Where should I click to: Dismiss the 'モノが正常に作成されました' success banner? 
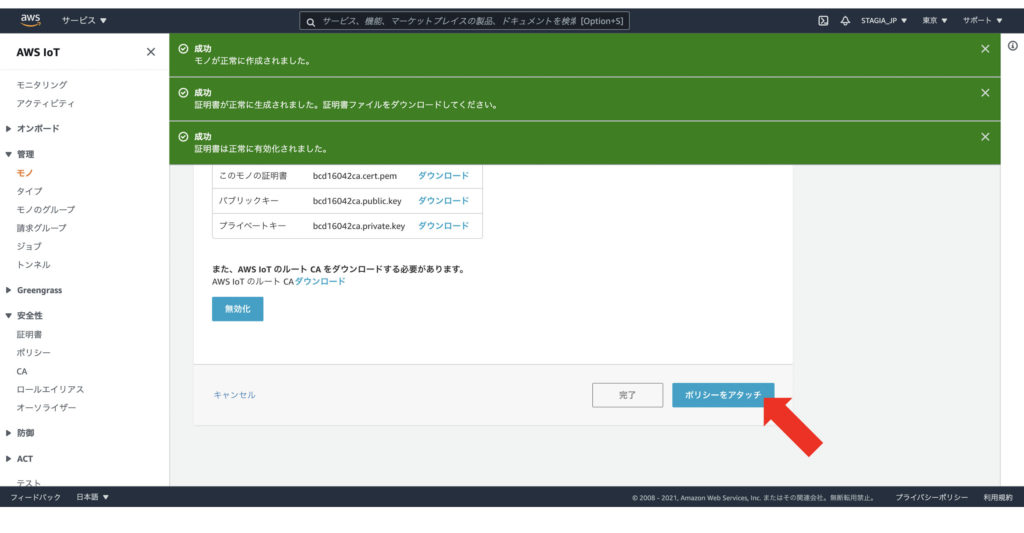(985, 49)
